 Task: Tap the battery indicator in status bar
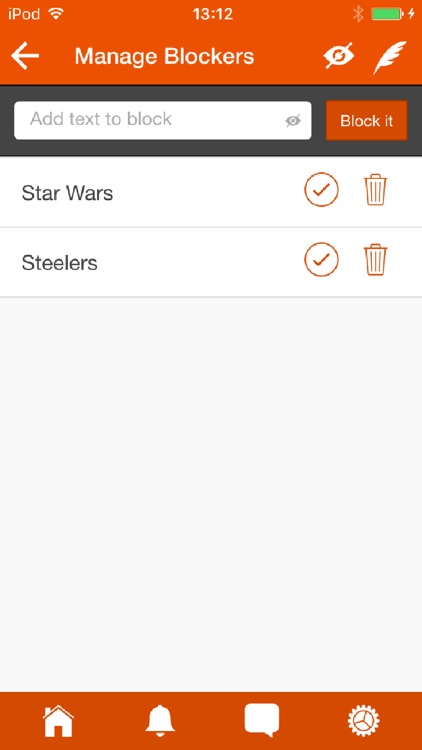click(388, 14)
